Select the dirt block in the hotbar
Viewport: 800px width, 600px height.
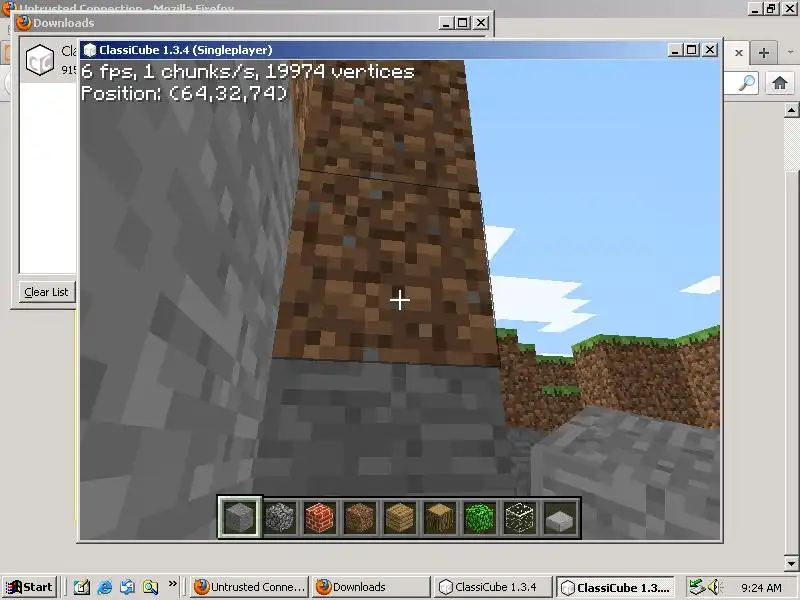point(360,517)
